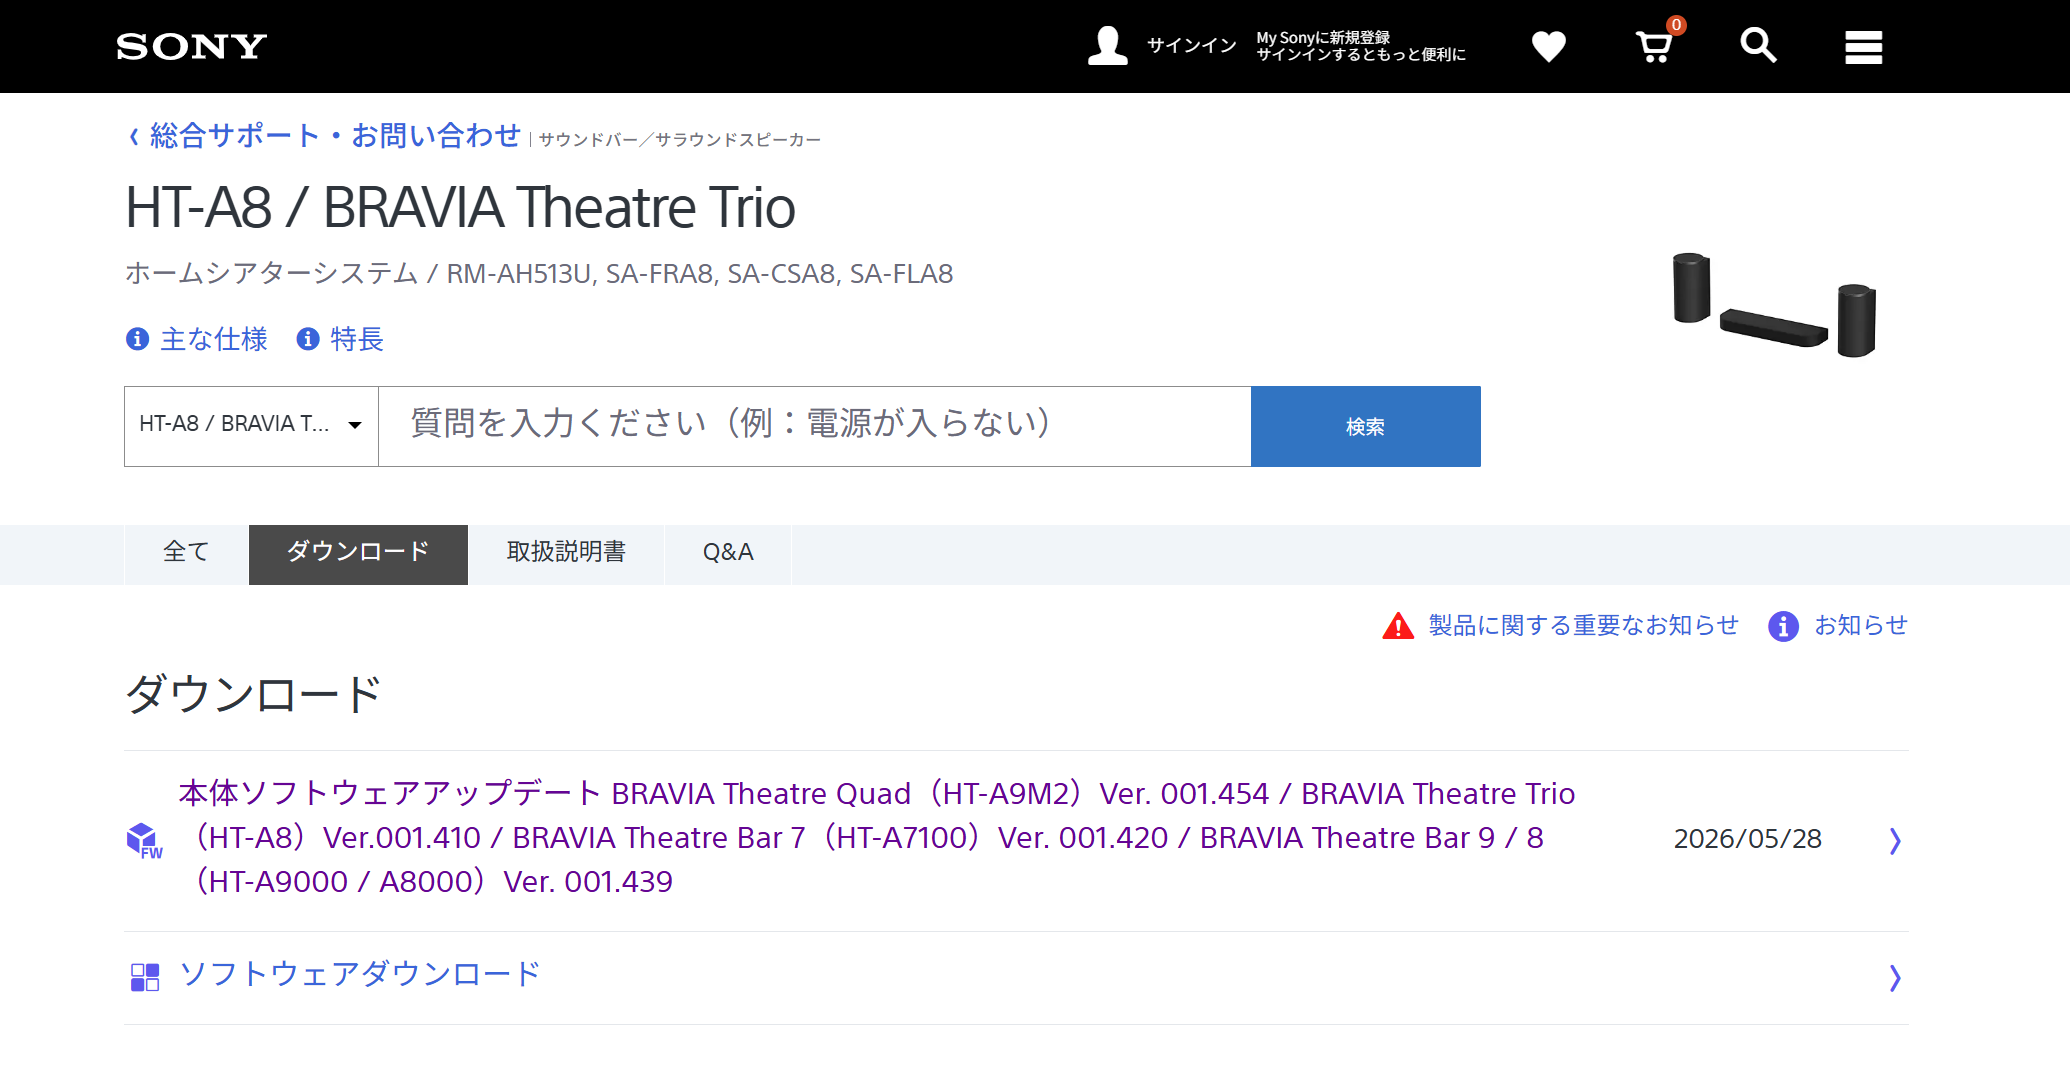Switch to the 取扱説明書 tab
2070x1087 pixels.
[x=566, y=554]
